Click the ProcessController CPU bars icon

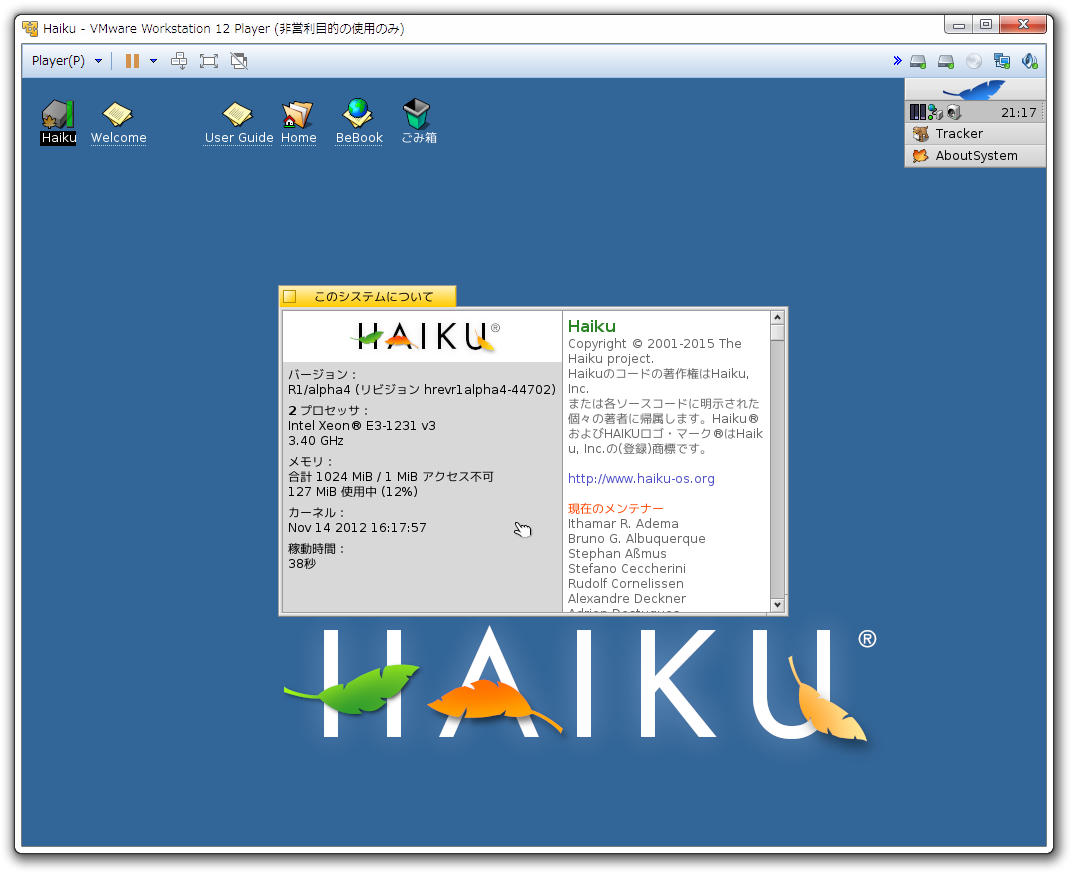click(917, 112)
